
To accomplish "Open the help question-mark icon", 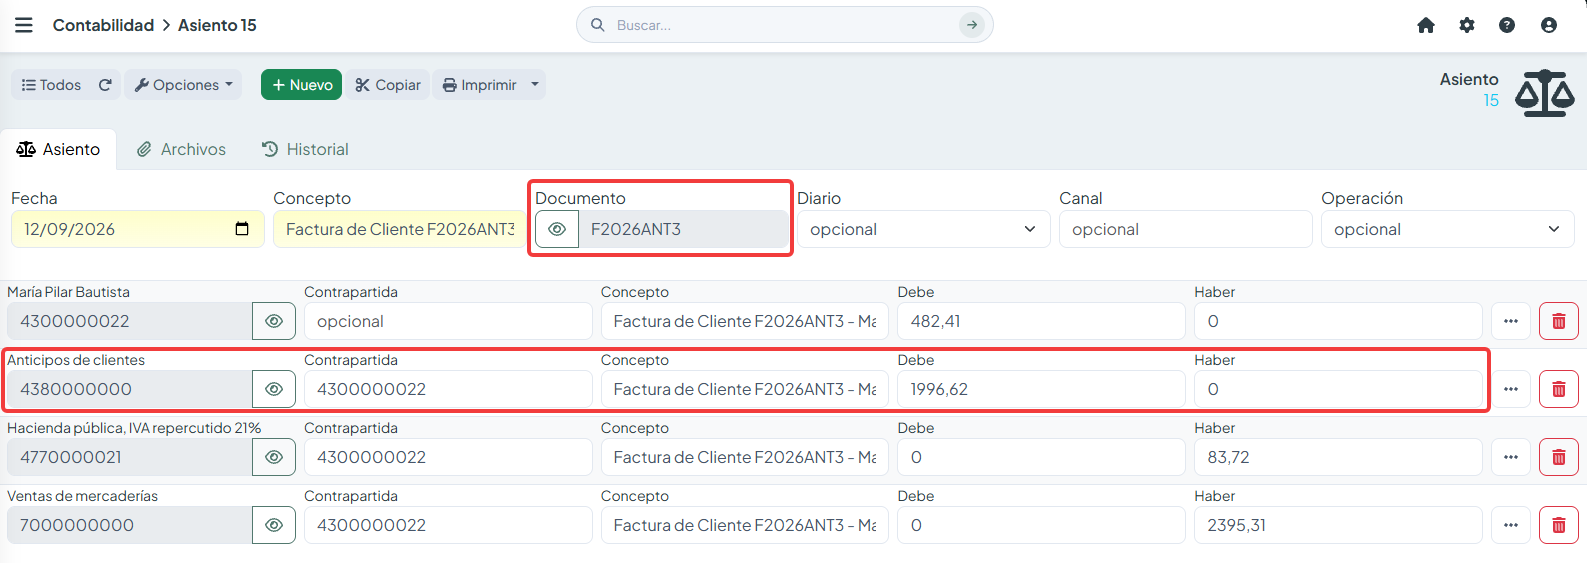I will [x=1507, y=25].
